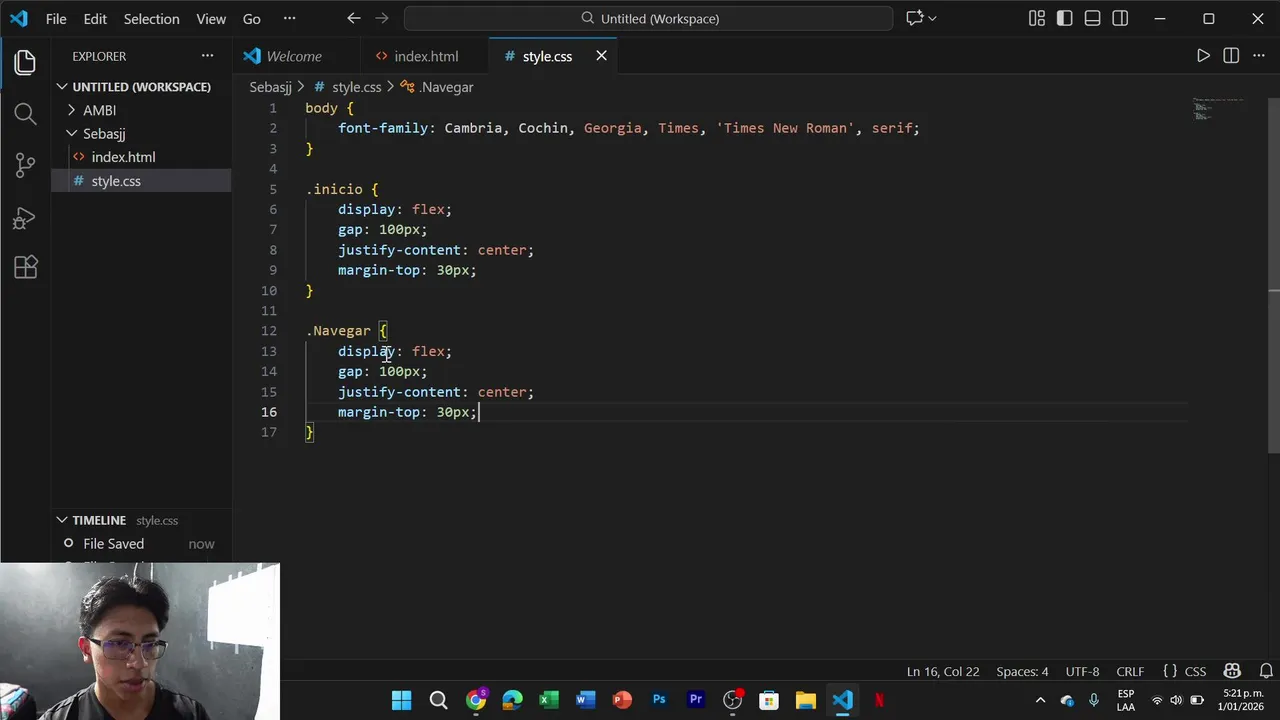Open dropdown arrow beside Copilot chat icon
This screenshot has height=720, width=1280.
(x=932, y=18)
